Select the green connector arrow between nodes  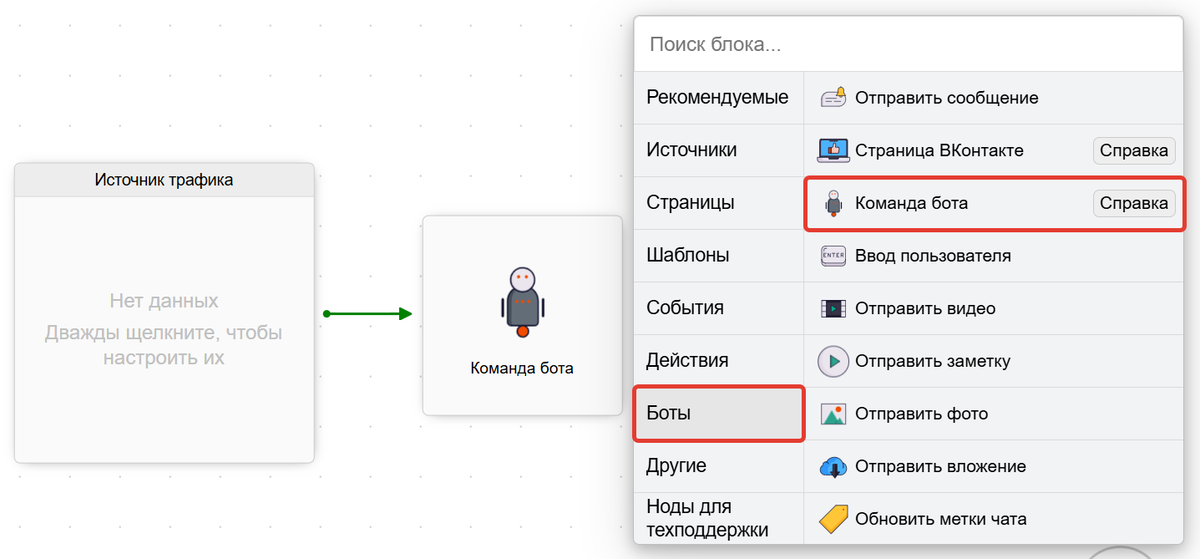point(367,314)
